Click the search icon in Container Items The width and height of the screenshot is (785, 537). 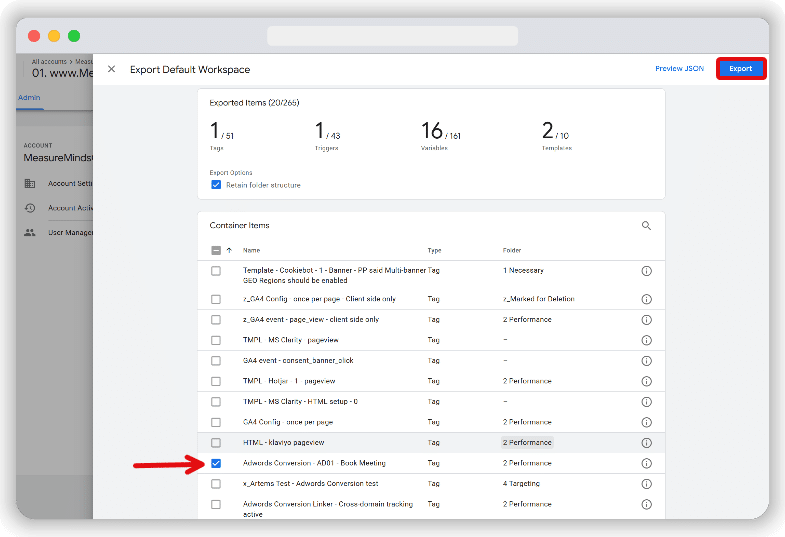pyautogui.click(x=646, y=226)
